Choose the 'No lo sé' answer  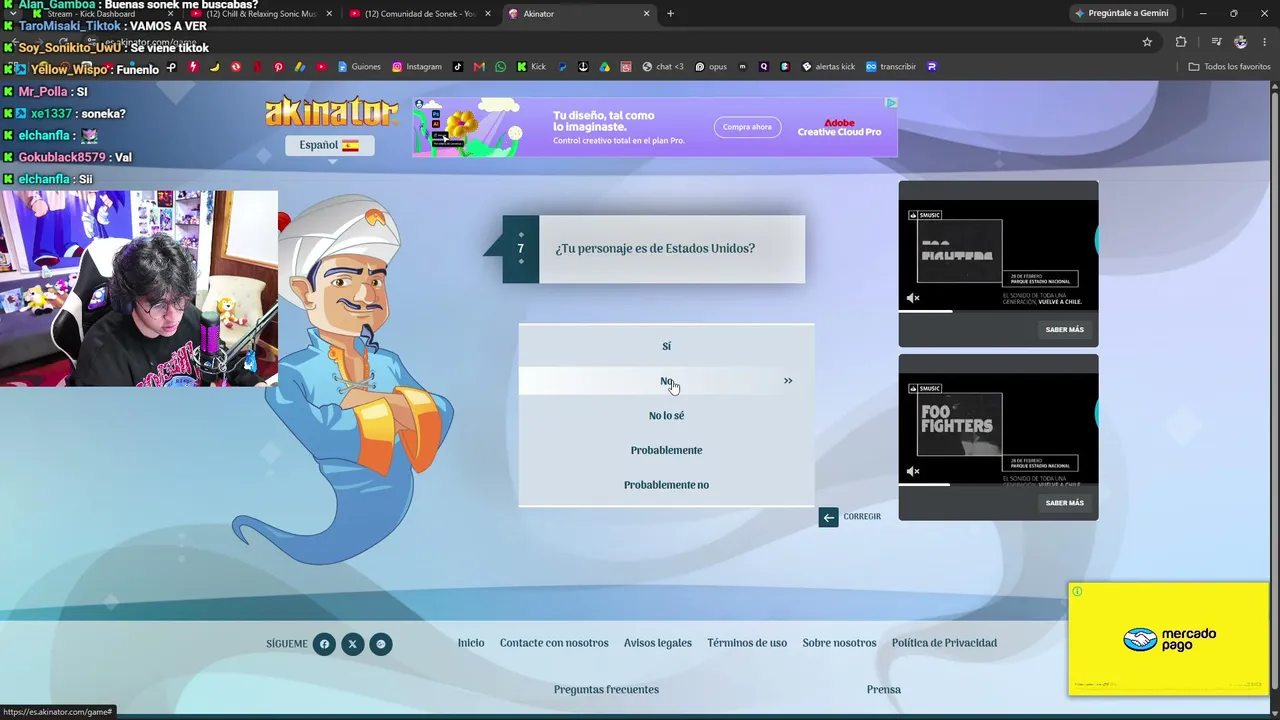tap(666, 415)
